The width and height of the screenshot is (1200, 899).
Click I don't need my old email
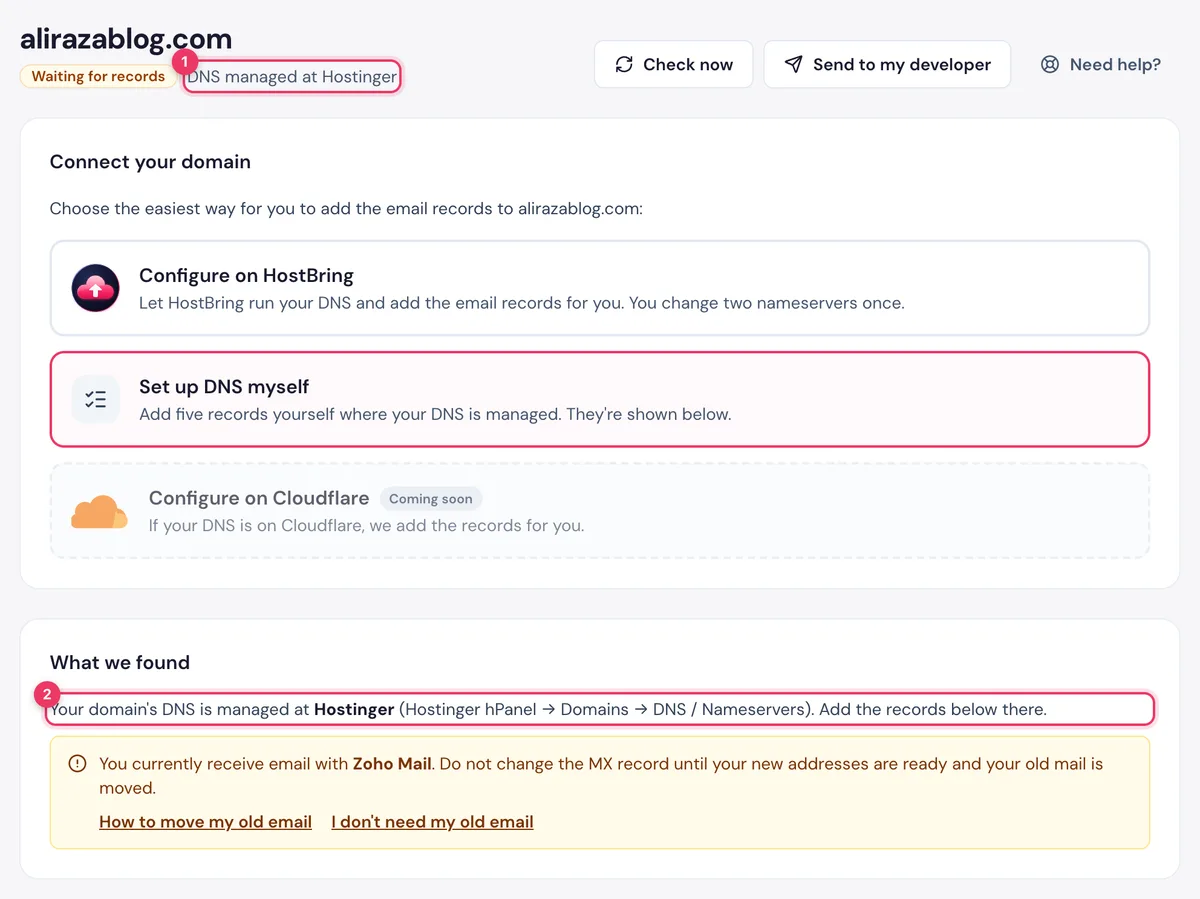[432, 822]
